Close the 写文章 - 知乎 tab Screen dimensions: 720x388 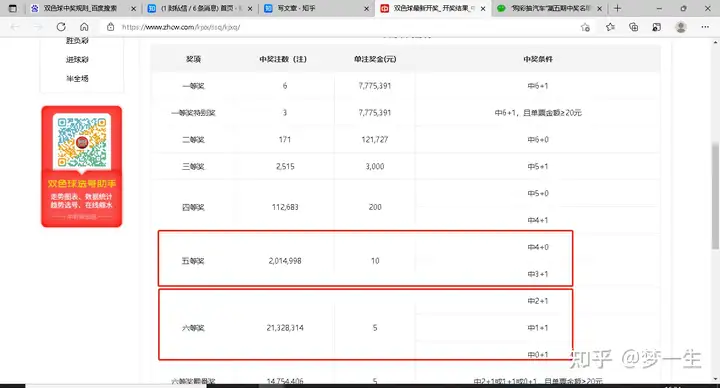366,8
